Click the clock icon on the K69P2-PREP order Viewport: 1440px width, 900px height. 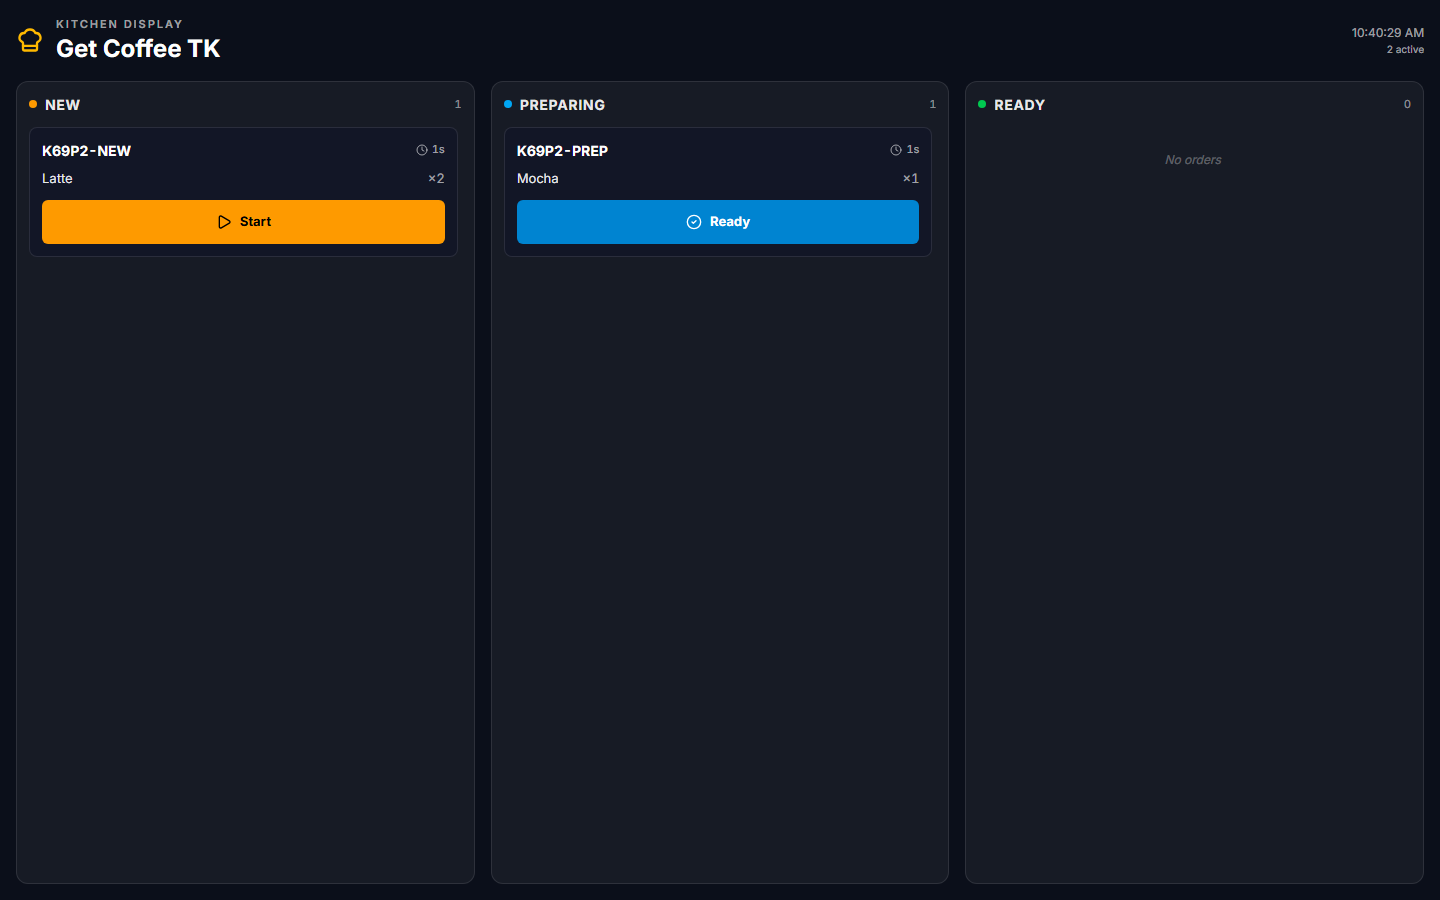(x=896, y=150)
